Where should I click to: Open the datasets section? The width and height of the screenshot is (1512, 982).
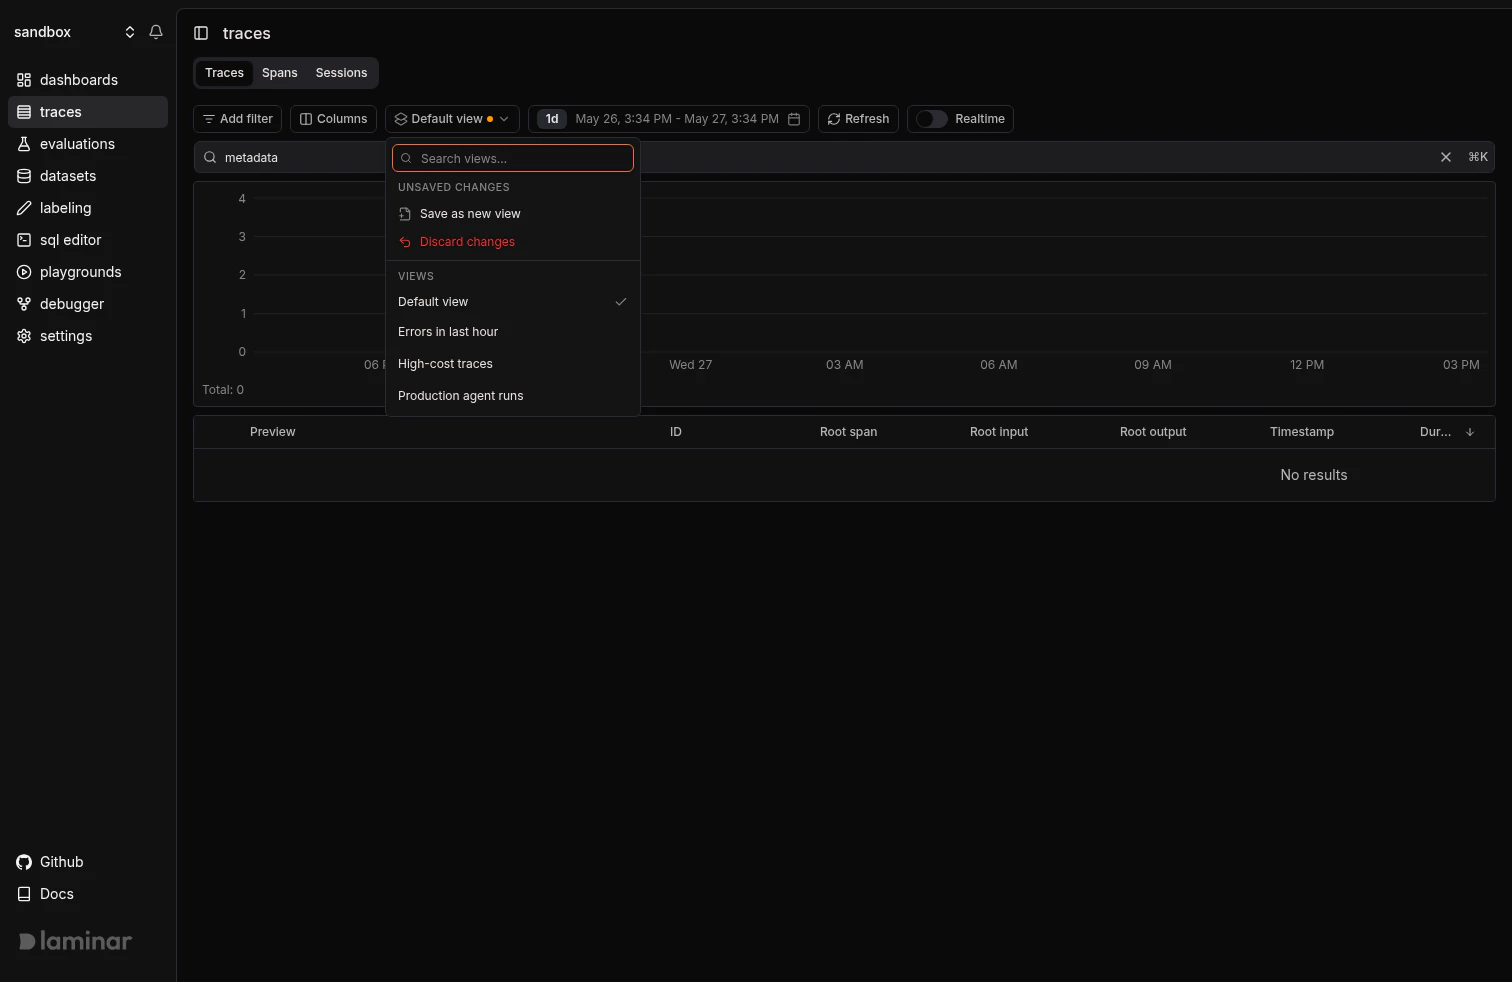pos(88,176)
